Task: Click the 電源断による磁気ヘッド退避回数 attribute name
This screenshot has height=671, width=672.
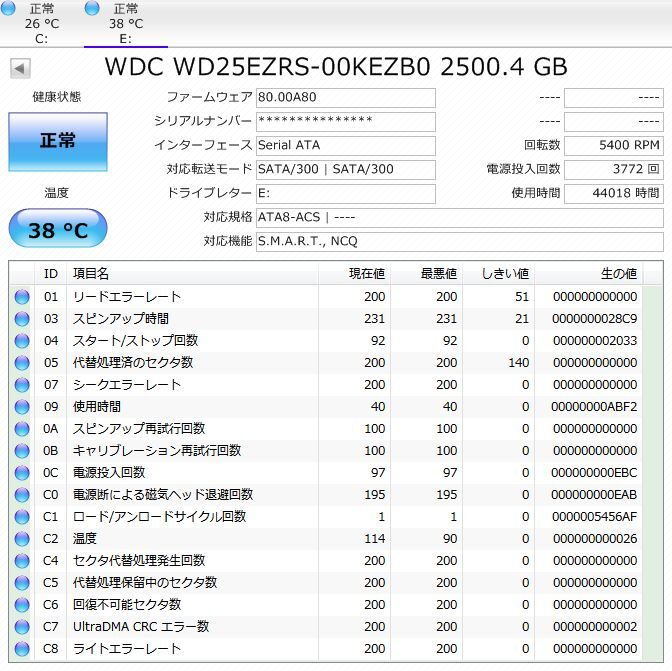Action: coord(163,495)
